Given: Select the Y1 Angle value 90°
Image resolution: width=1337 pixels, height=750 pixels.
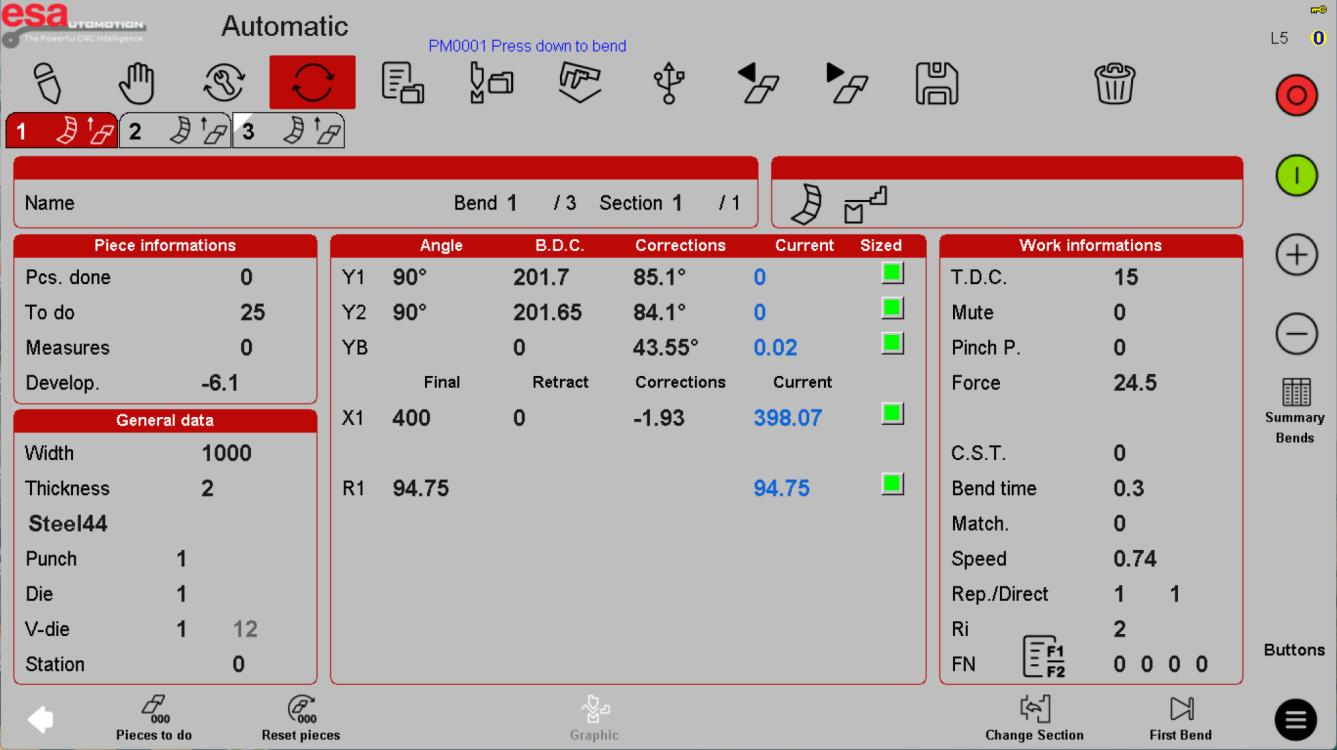Looking at the screenshot, I should tap(410, 277).
